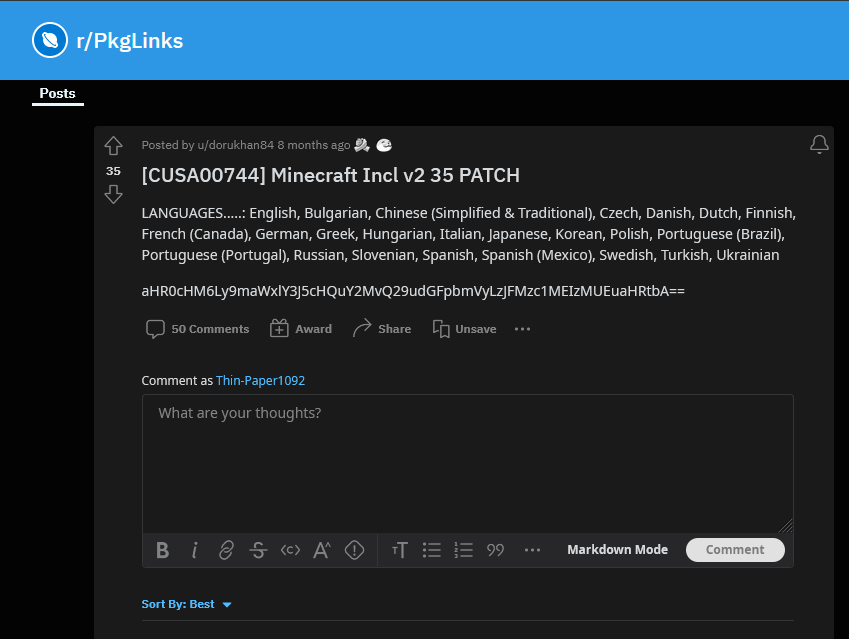Give an Award to the post
Viewport: 849px width, 639px height.
coord(301,329)
